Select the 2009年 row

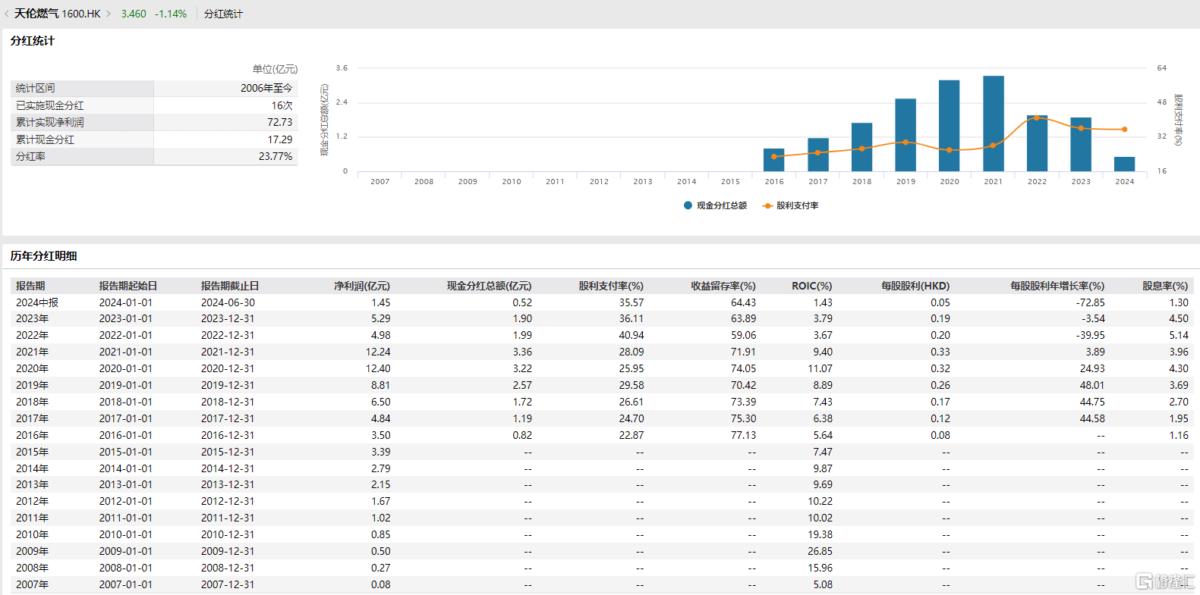[x=600, y=551]
